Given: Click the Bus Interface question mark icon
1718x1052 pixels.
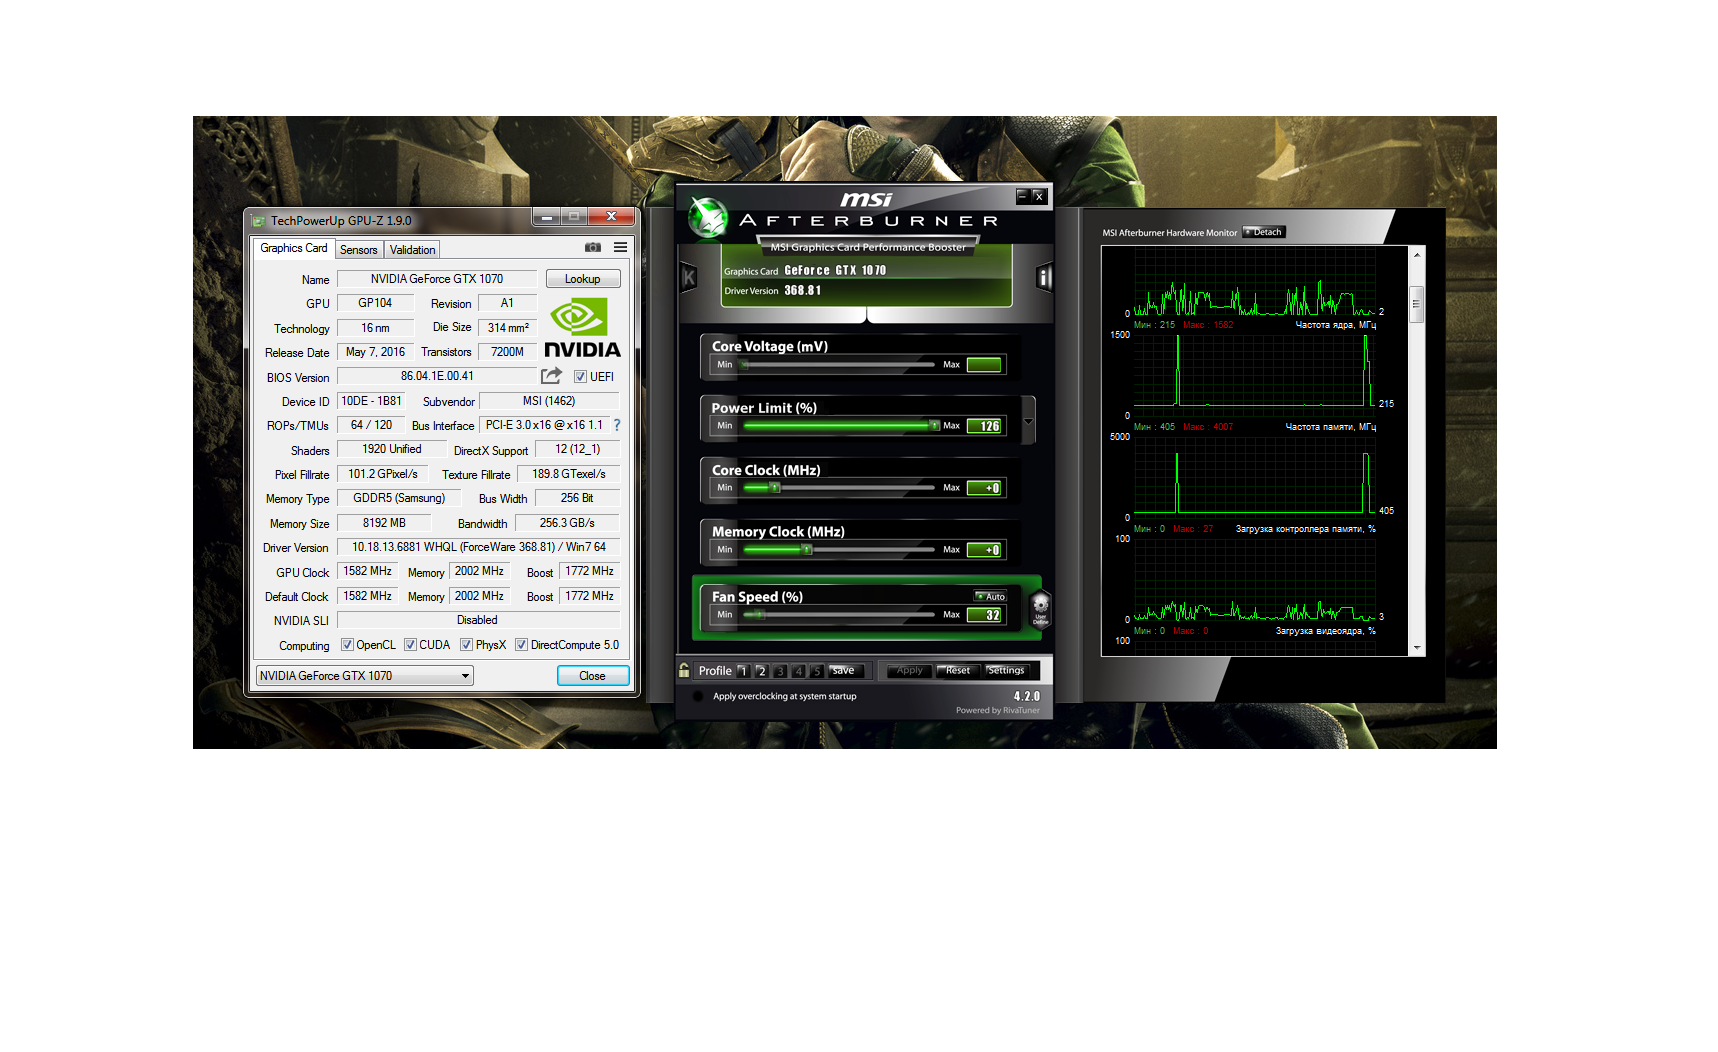Looking at the screenshot, I should 617,425.
